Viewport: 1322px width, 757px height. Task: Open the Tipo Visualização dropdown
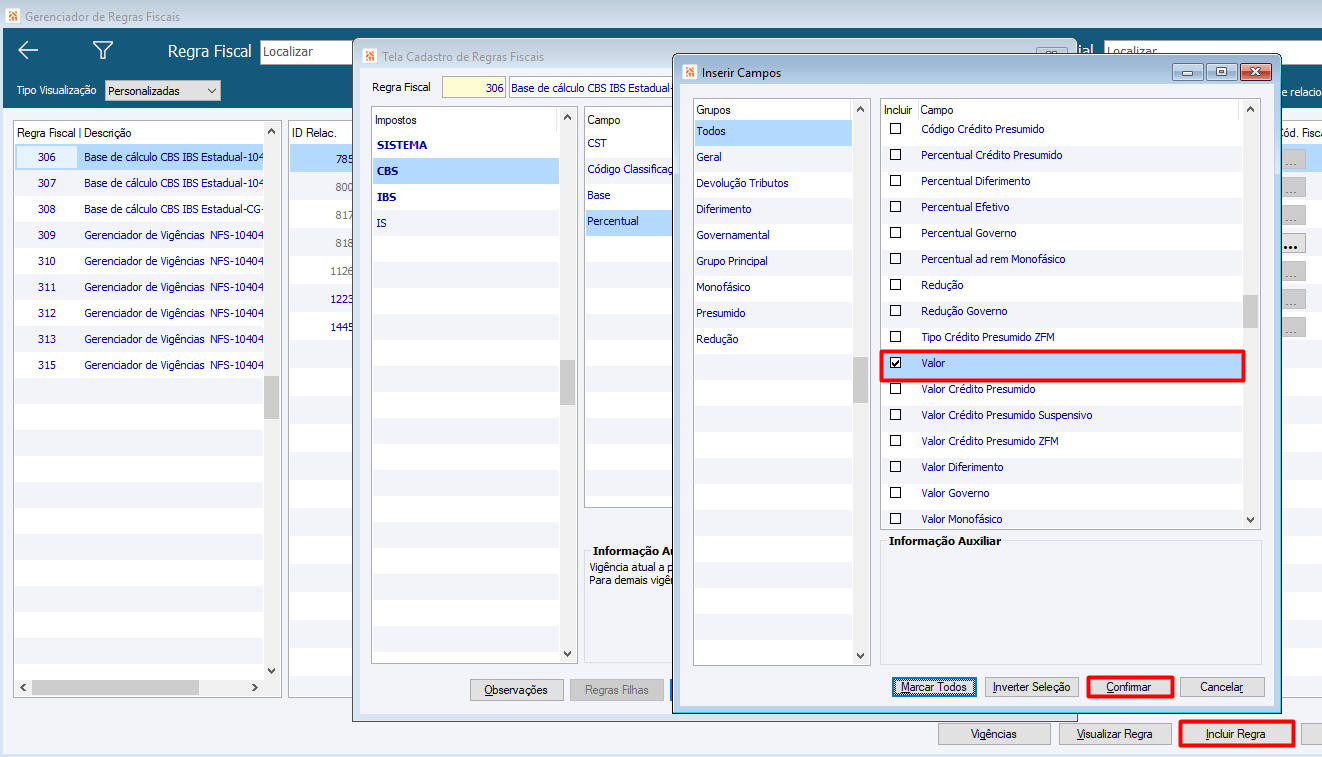click(x=162, y=91)
